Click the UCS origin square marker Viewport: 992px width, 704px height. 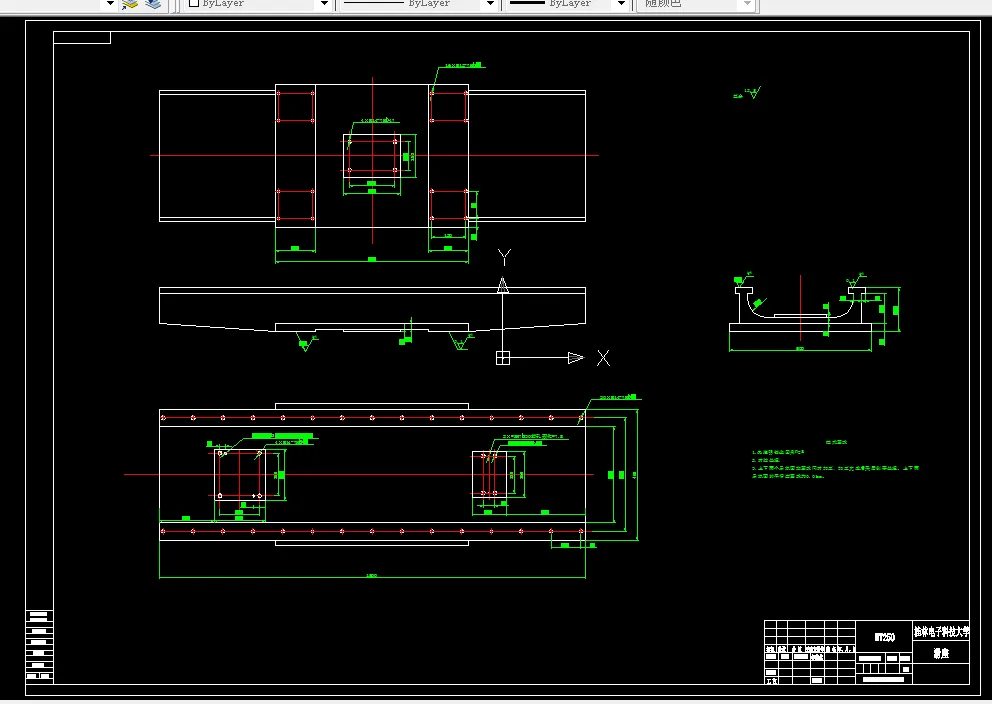(503, 358)
